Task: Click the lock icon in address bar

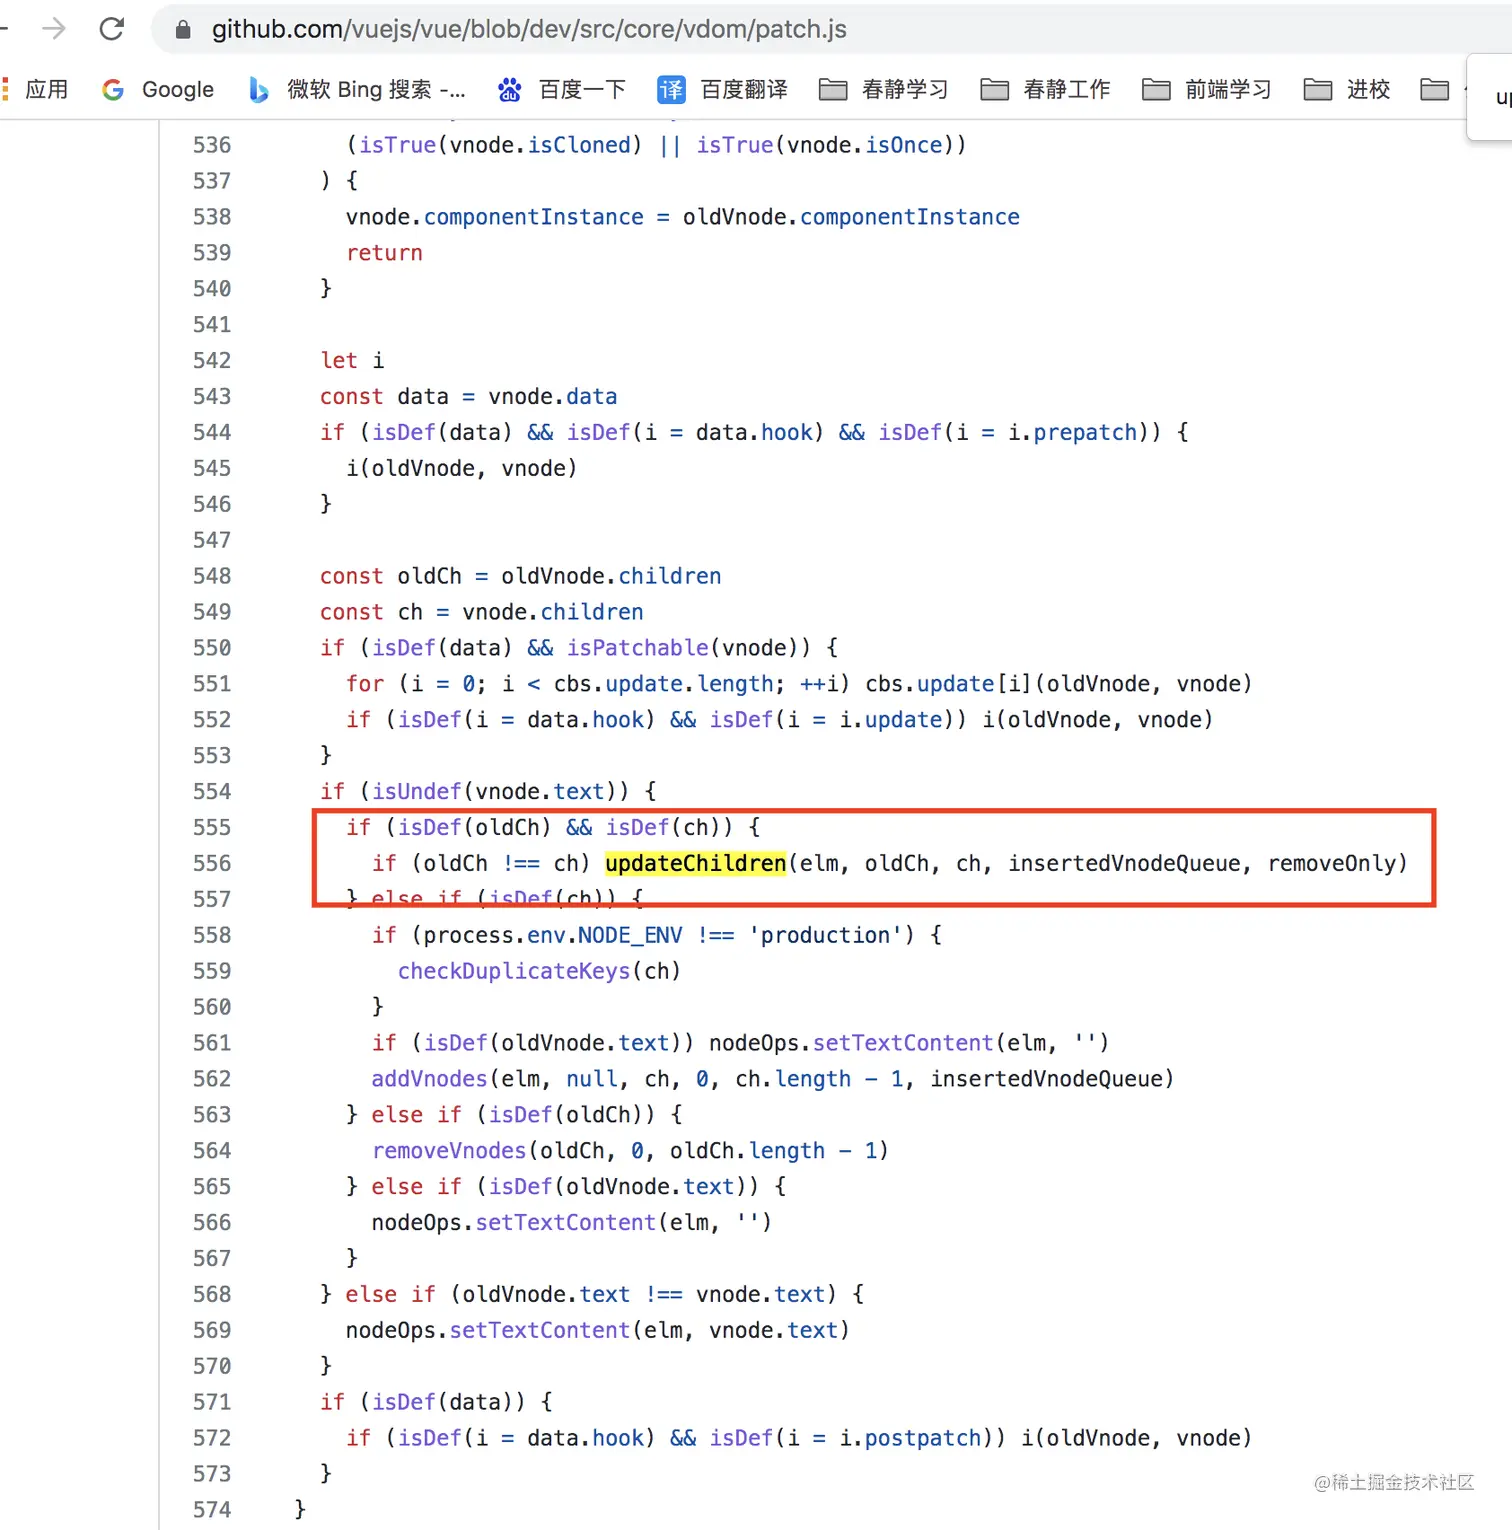Action: click(183, 30)
